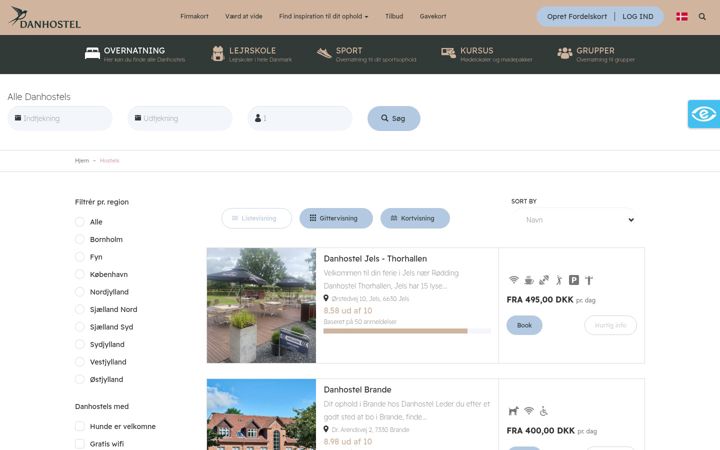Click the parking icon for Jels Thorhallen

pyautogui.click(x=574, y=280)
